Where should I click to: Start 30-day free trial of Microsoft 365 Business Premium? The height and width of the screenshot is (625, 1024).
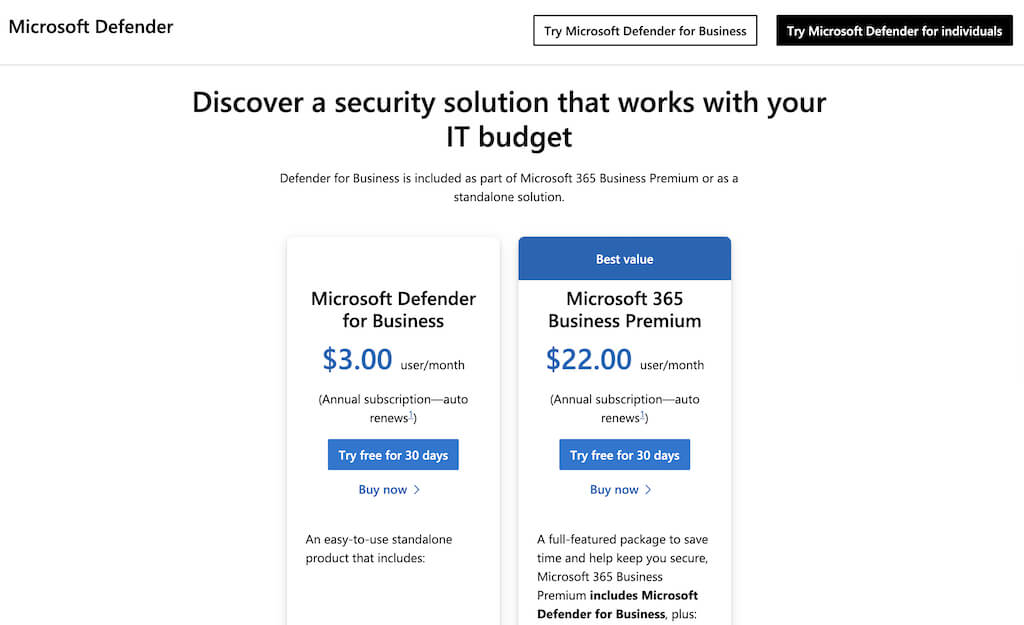[624, 455]
